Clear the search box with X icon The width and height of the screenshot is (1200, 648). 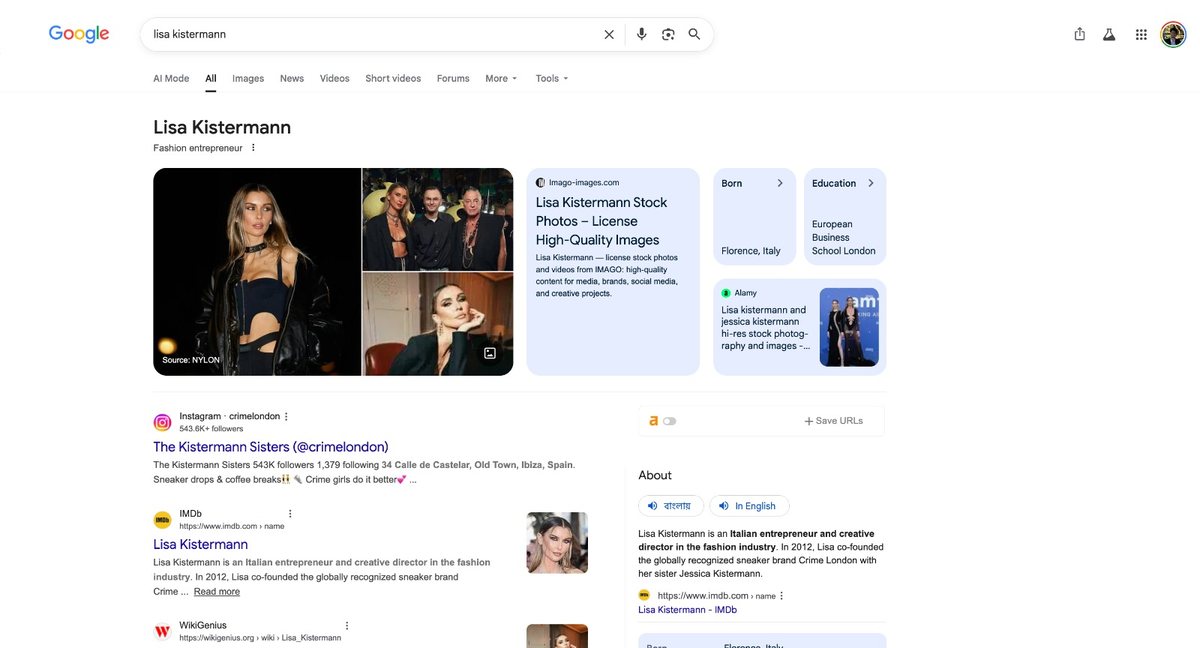609,34
